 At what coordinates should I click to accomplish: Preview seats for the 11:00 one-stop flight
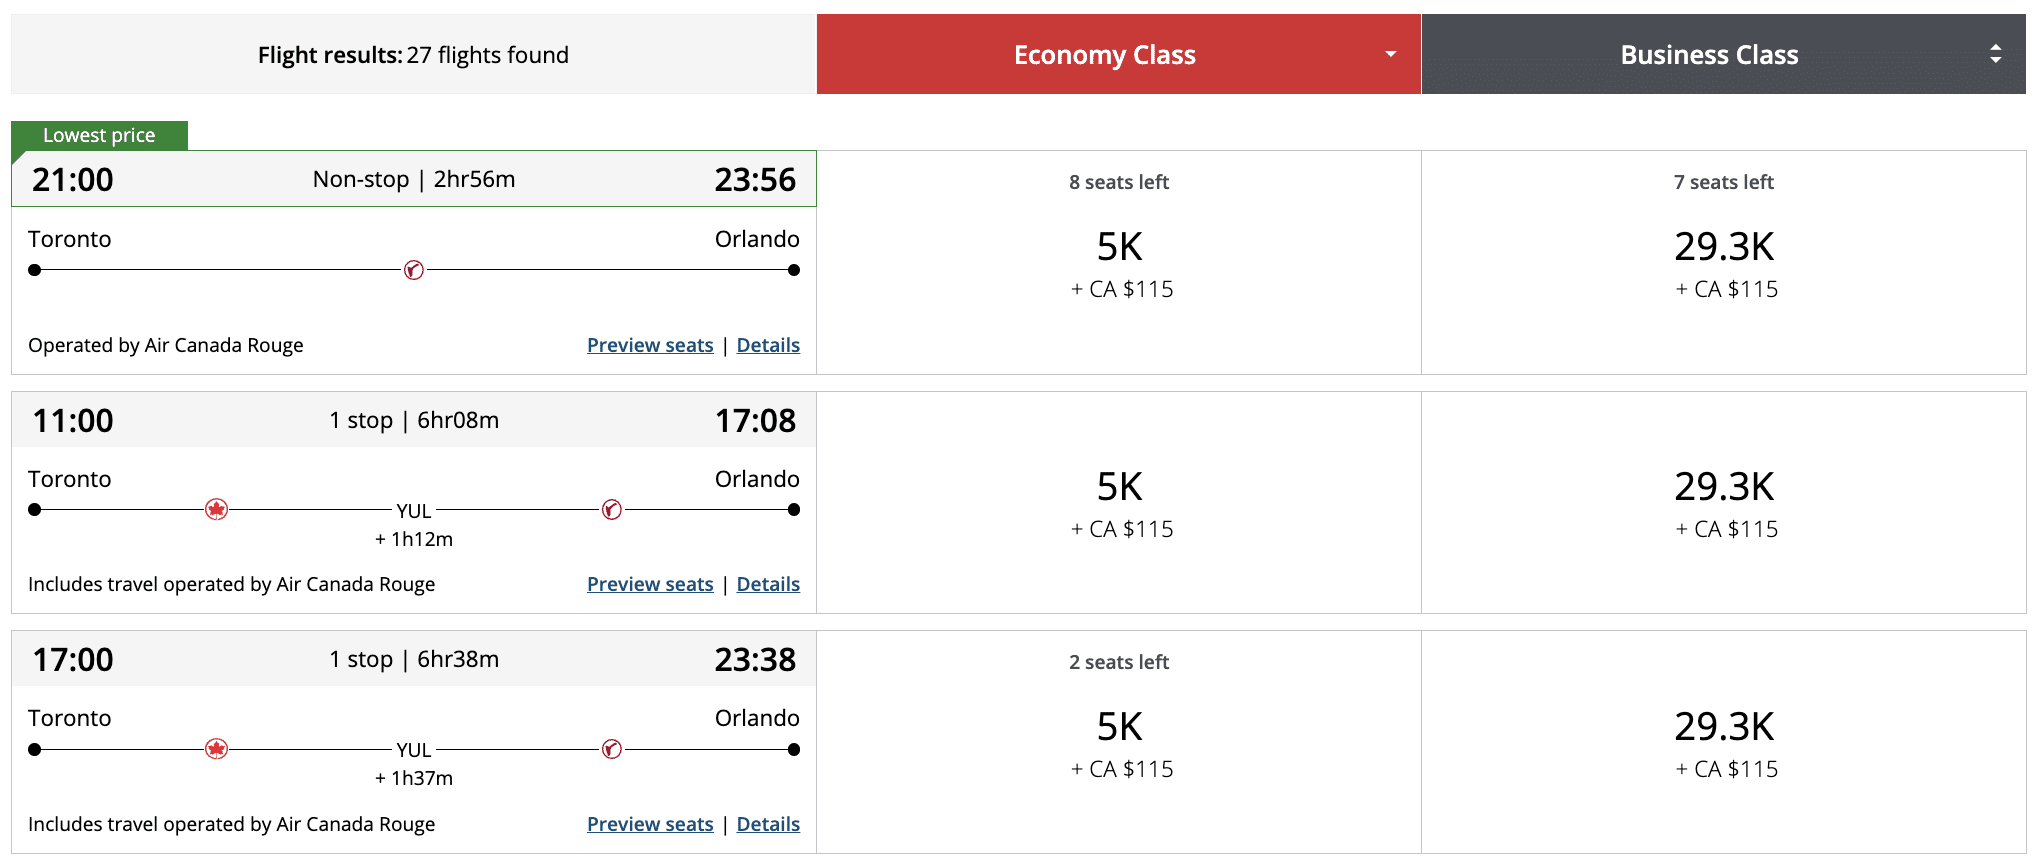coord(650,584)
